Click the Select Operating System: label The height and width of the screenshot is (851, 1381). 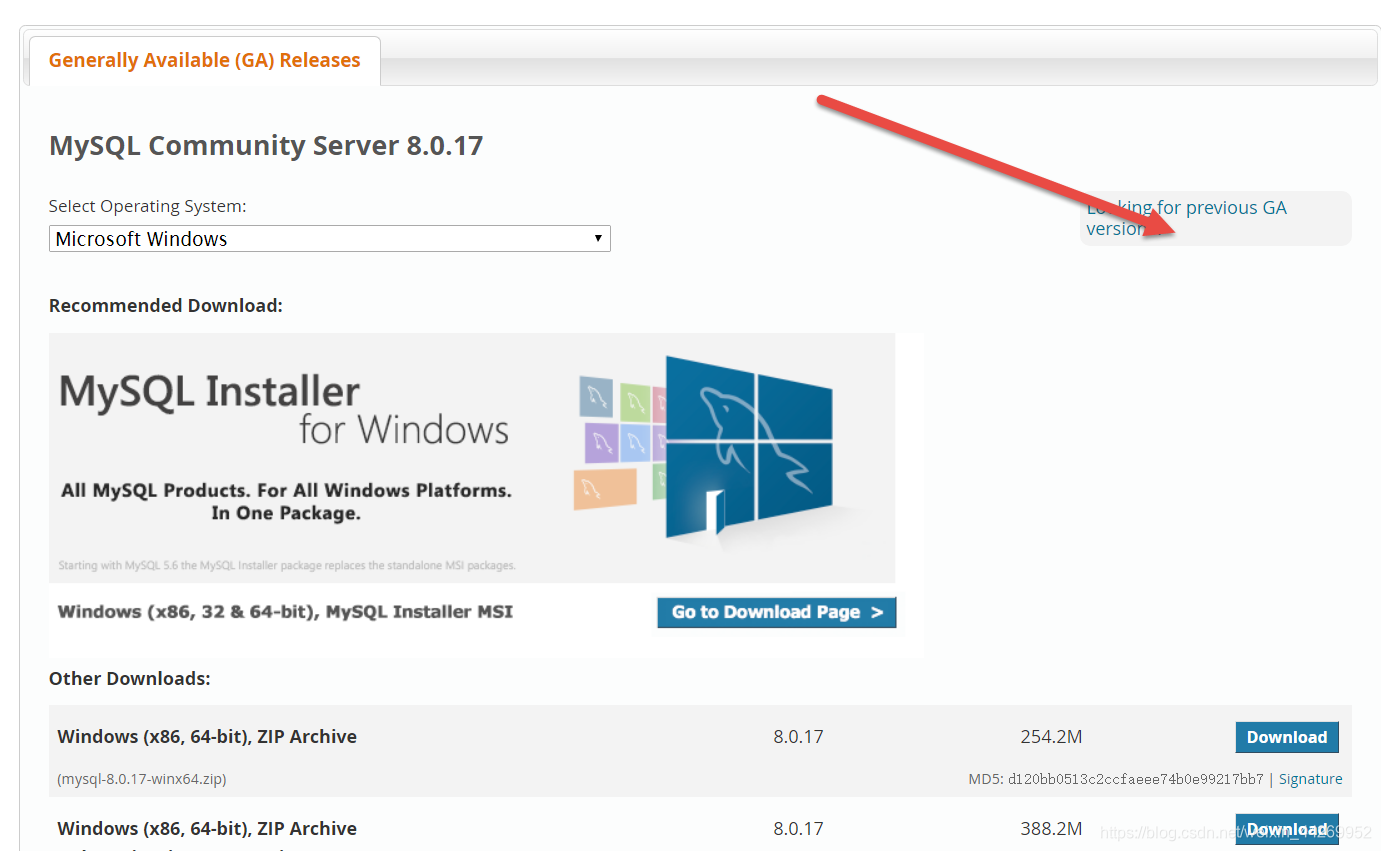(148, 206)
